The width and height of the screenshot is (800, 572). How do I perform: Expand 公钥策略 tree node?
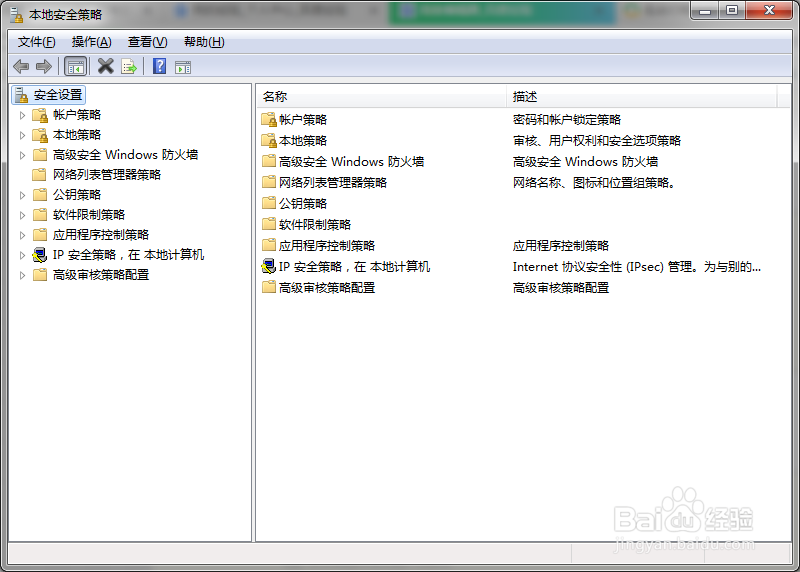[x=22, y=195]
